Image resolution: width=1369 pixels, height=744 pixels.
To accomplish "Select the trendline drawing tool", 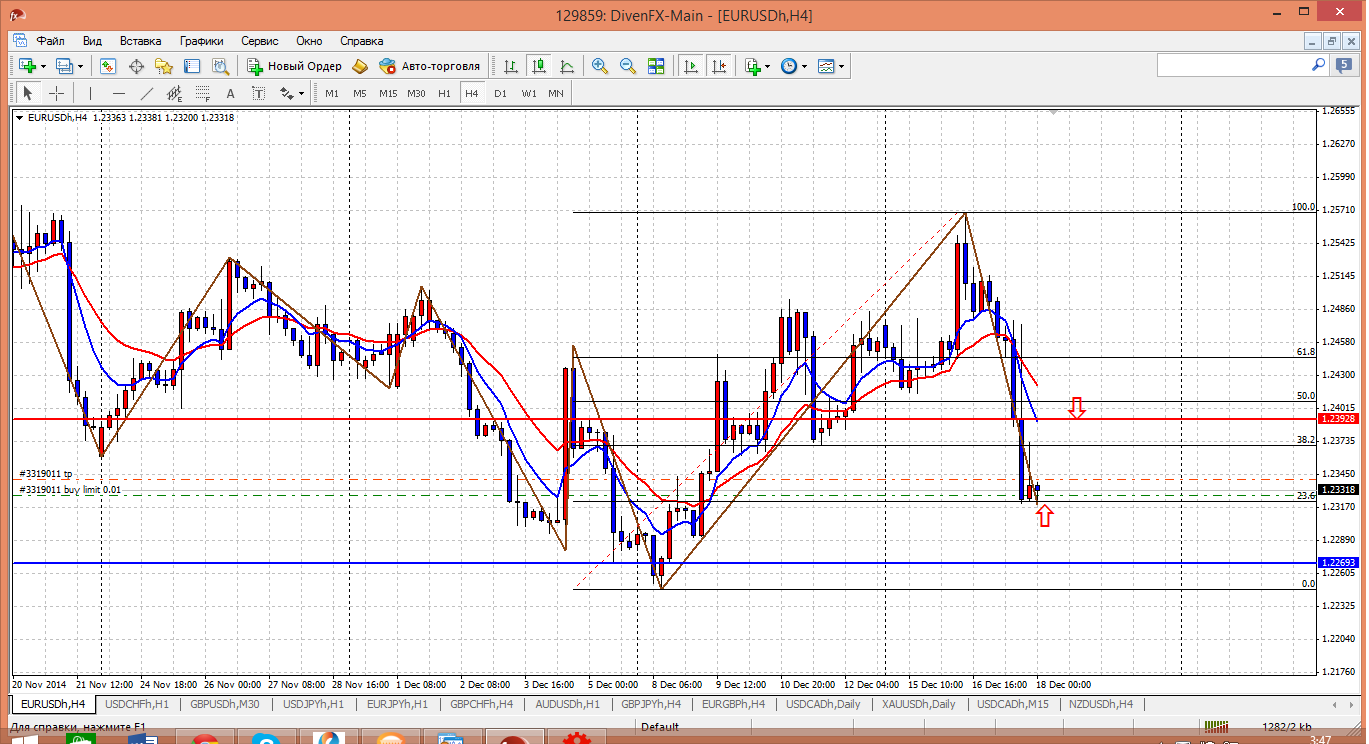I will [x=147, y=93].
